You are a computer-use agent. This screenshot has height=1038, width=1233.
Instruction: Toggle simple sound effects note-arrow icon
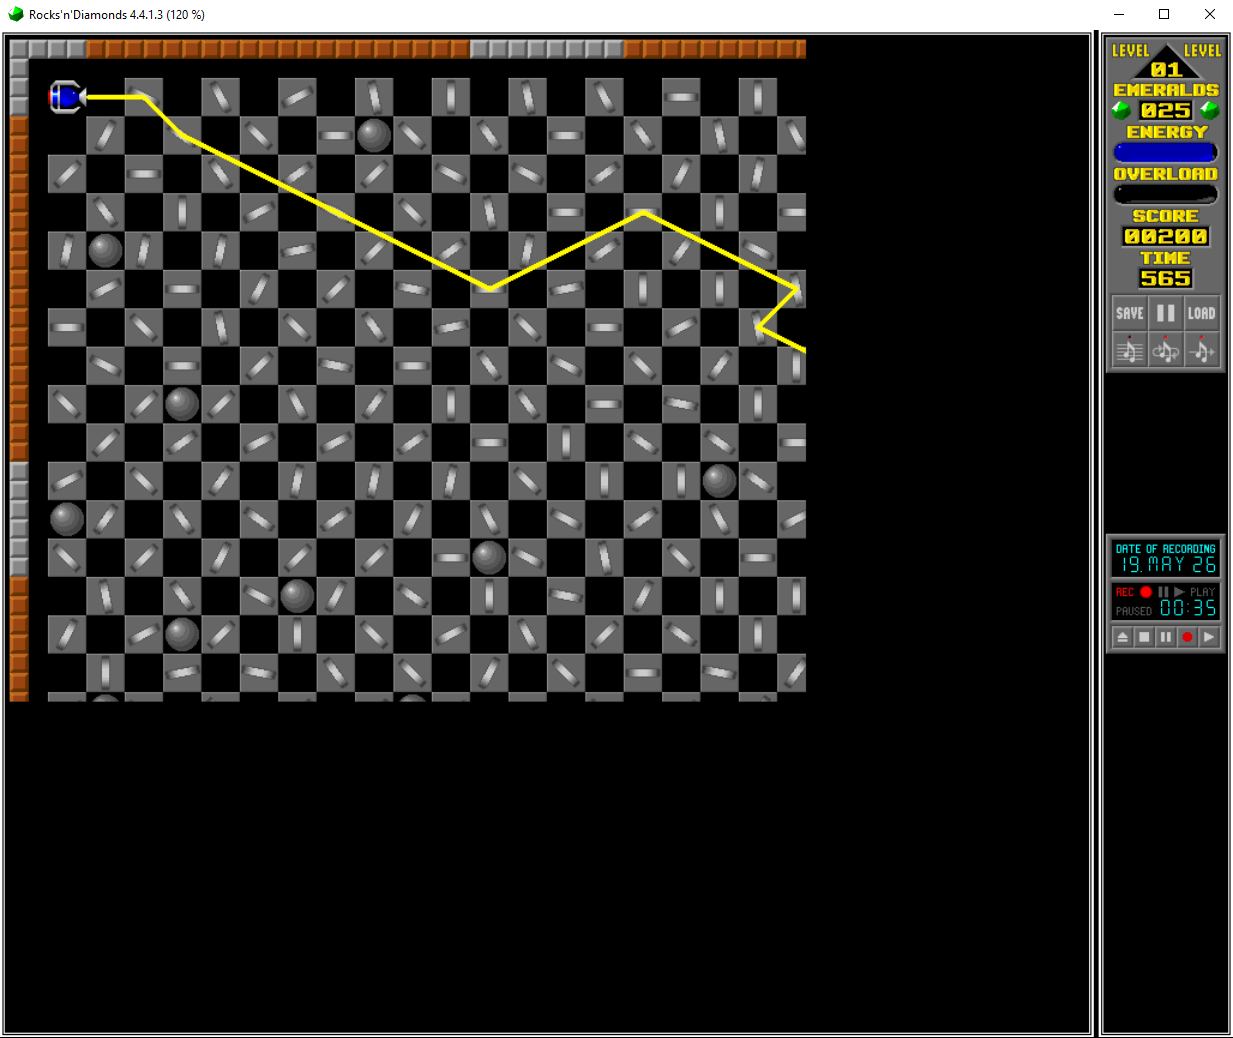point(1201,350)
